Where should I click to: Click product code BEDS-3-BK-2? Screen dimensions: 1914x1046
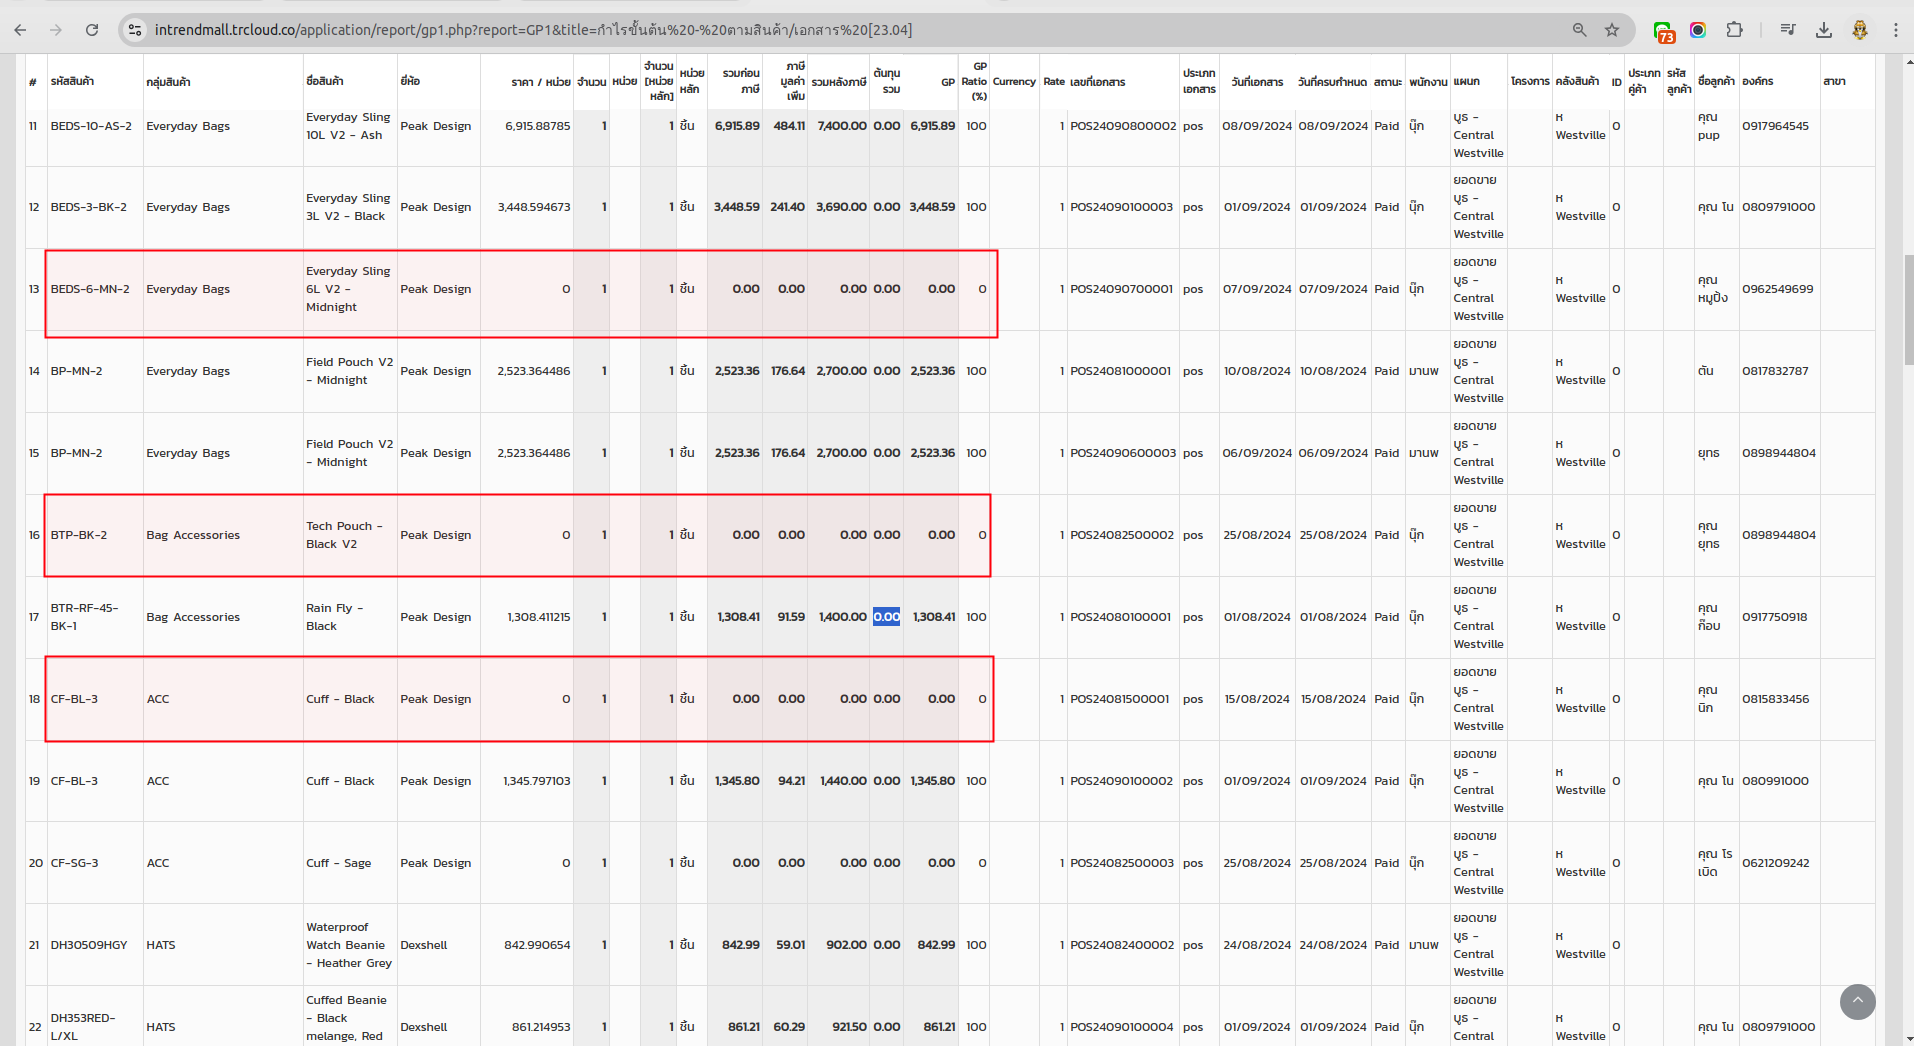pos(89,207)
